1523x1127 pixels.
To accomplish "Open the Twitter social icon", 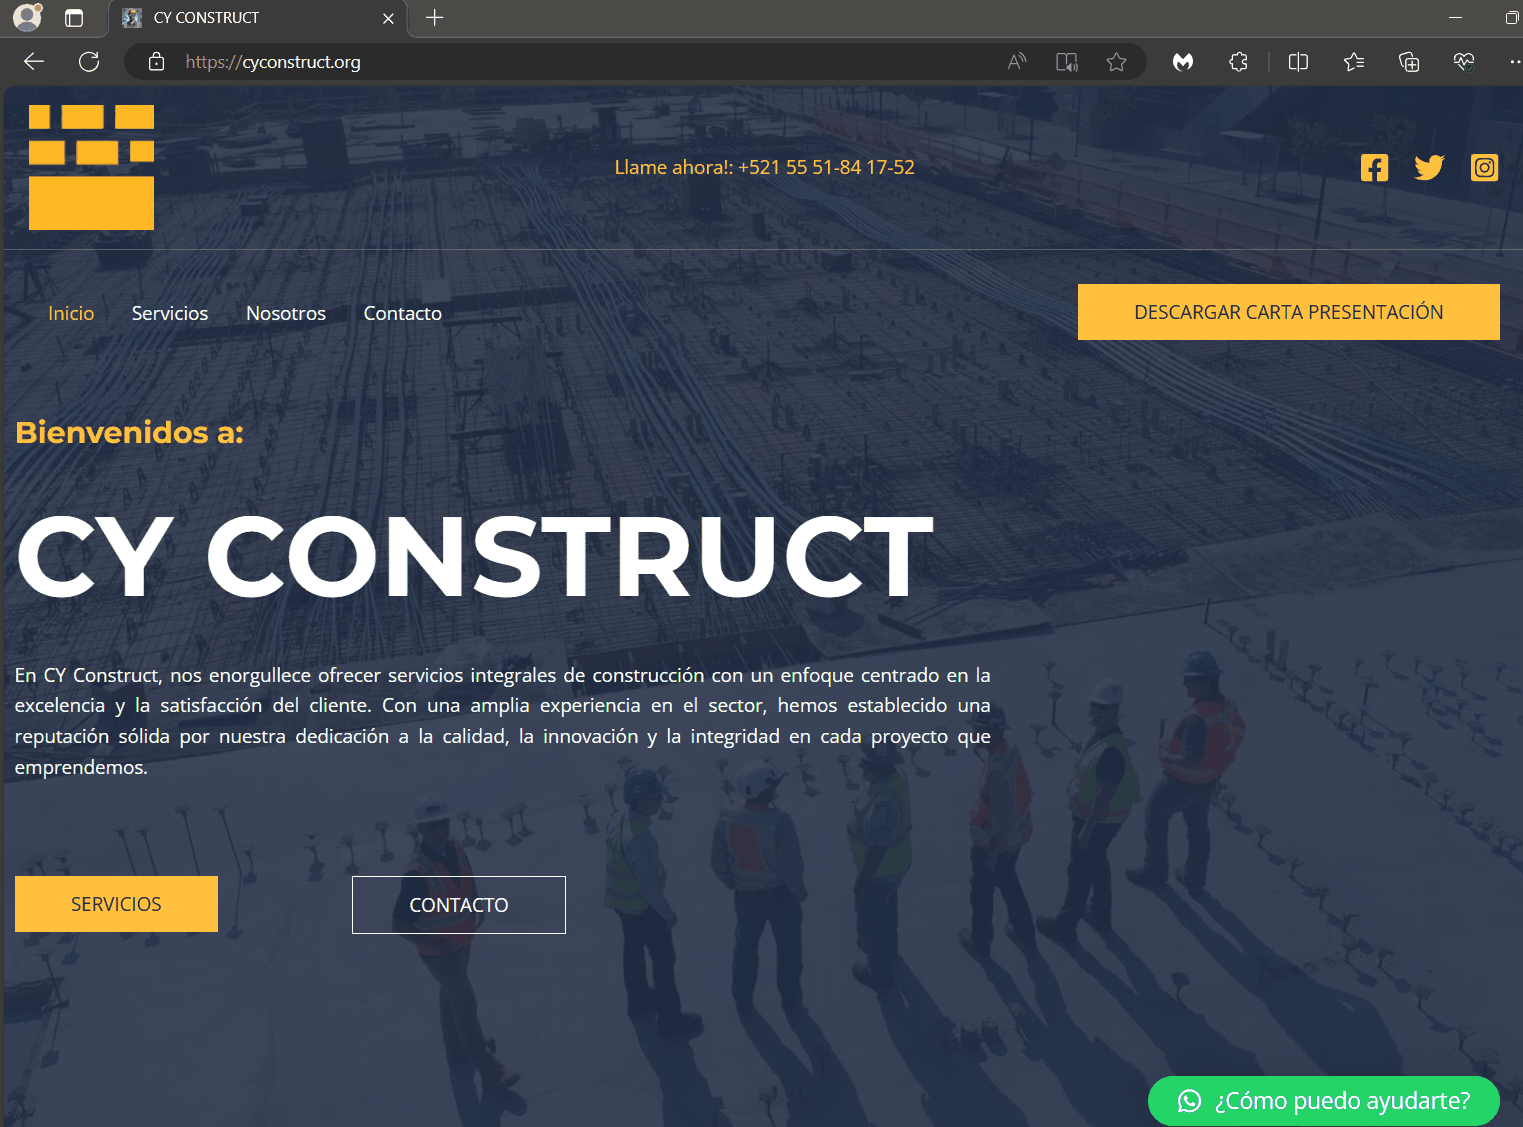I will click(1429, 168).
